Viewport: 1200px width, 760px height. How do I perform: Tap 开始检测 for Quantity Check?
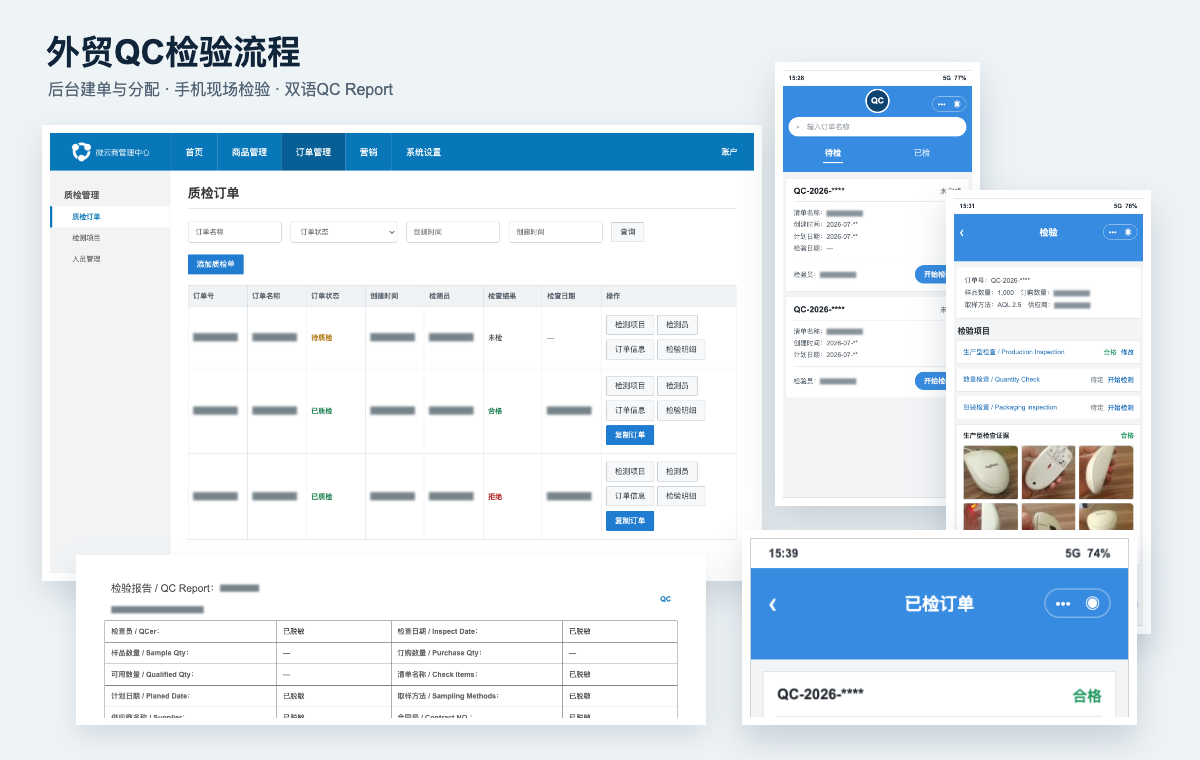tap(1120, 380)
